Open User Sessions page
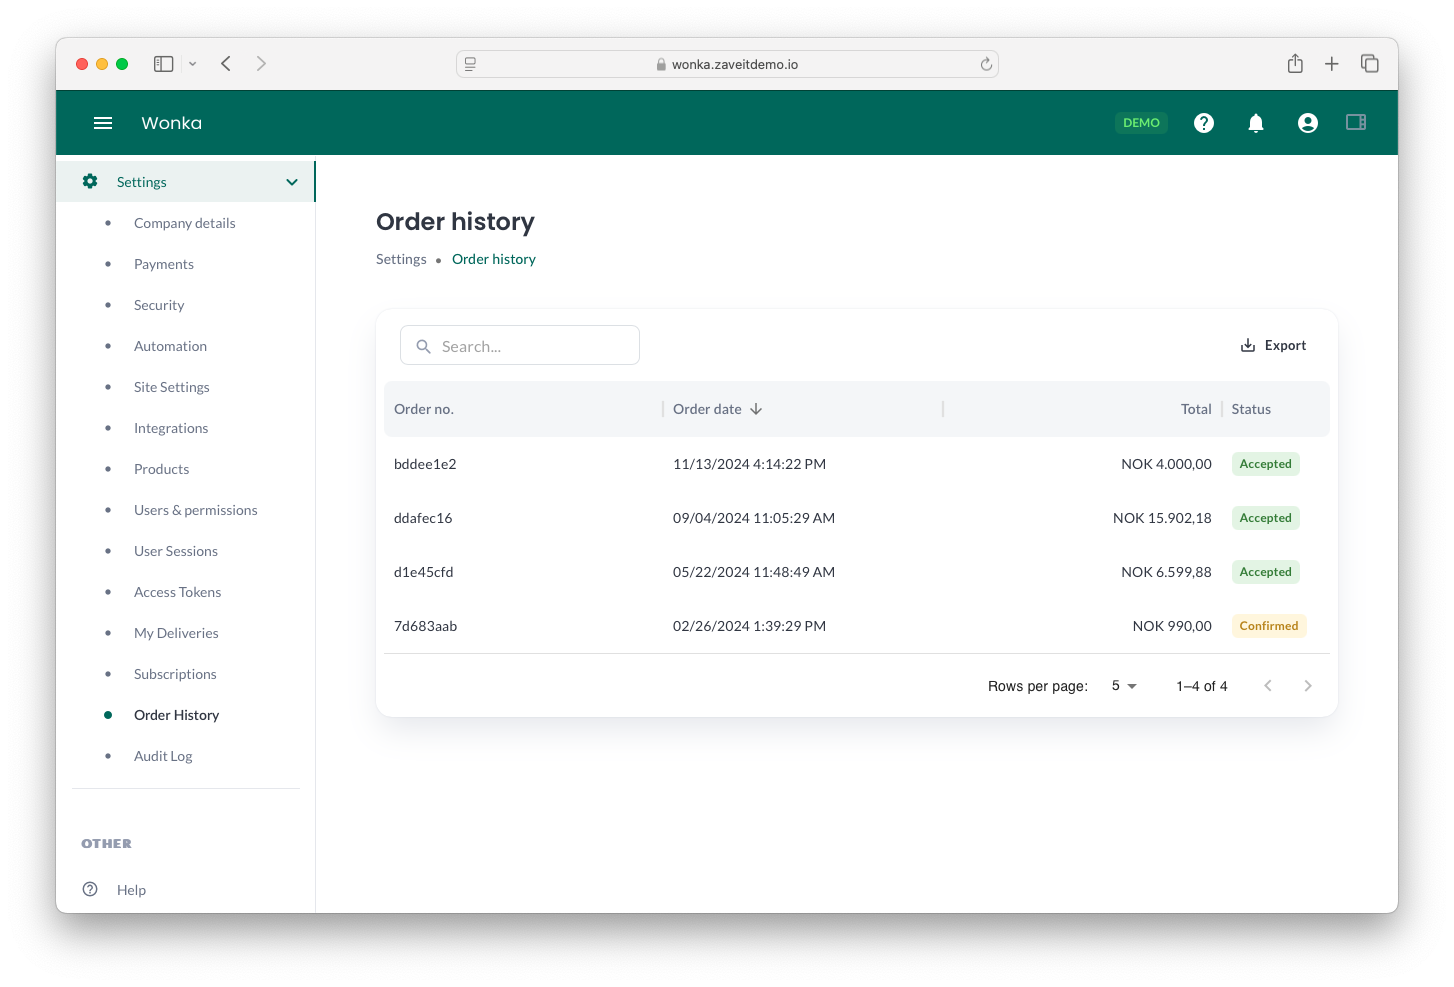Screen dimensions: 1454x987 [x=176, y=551]
